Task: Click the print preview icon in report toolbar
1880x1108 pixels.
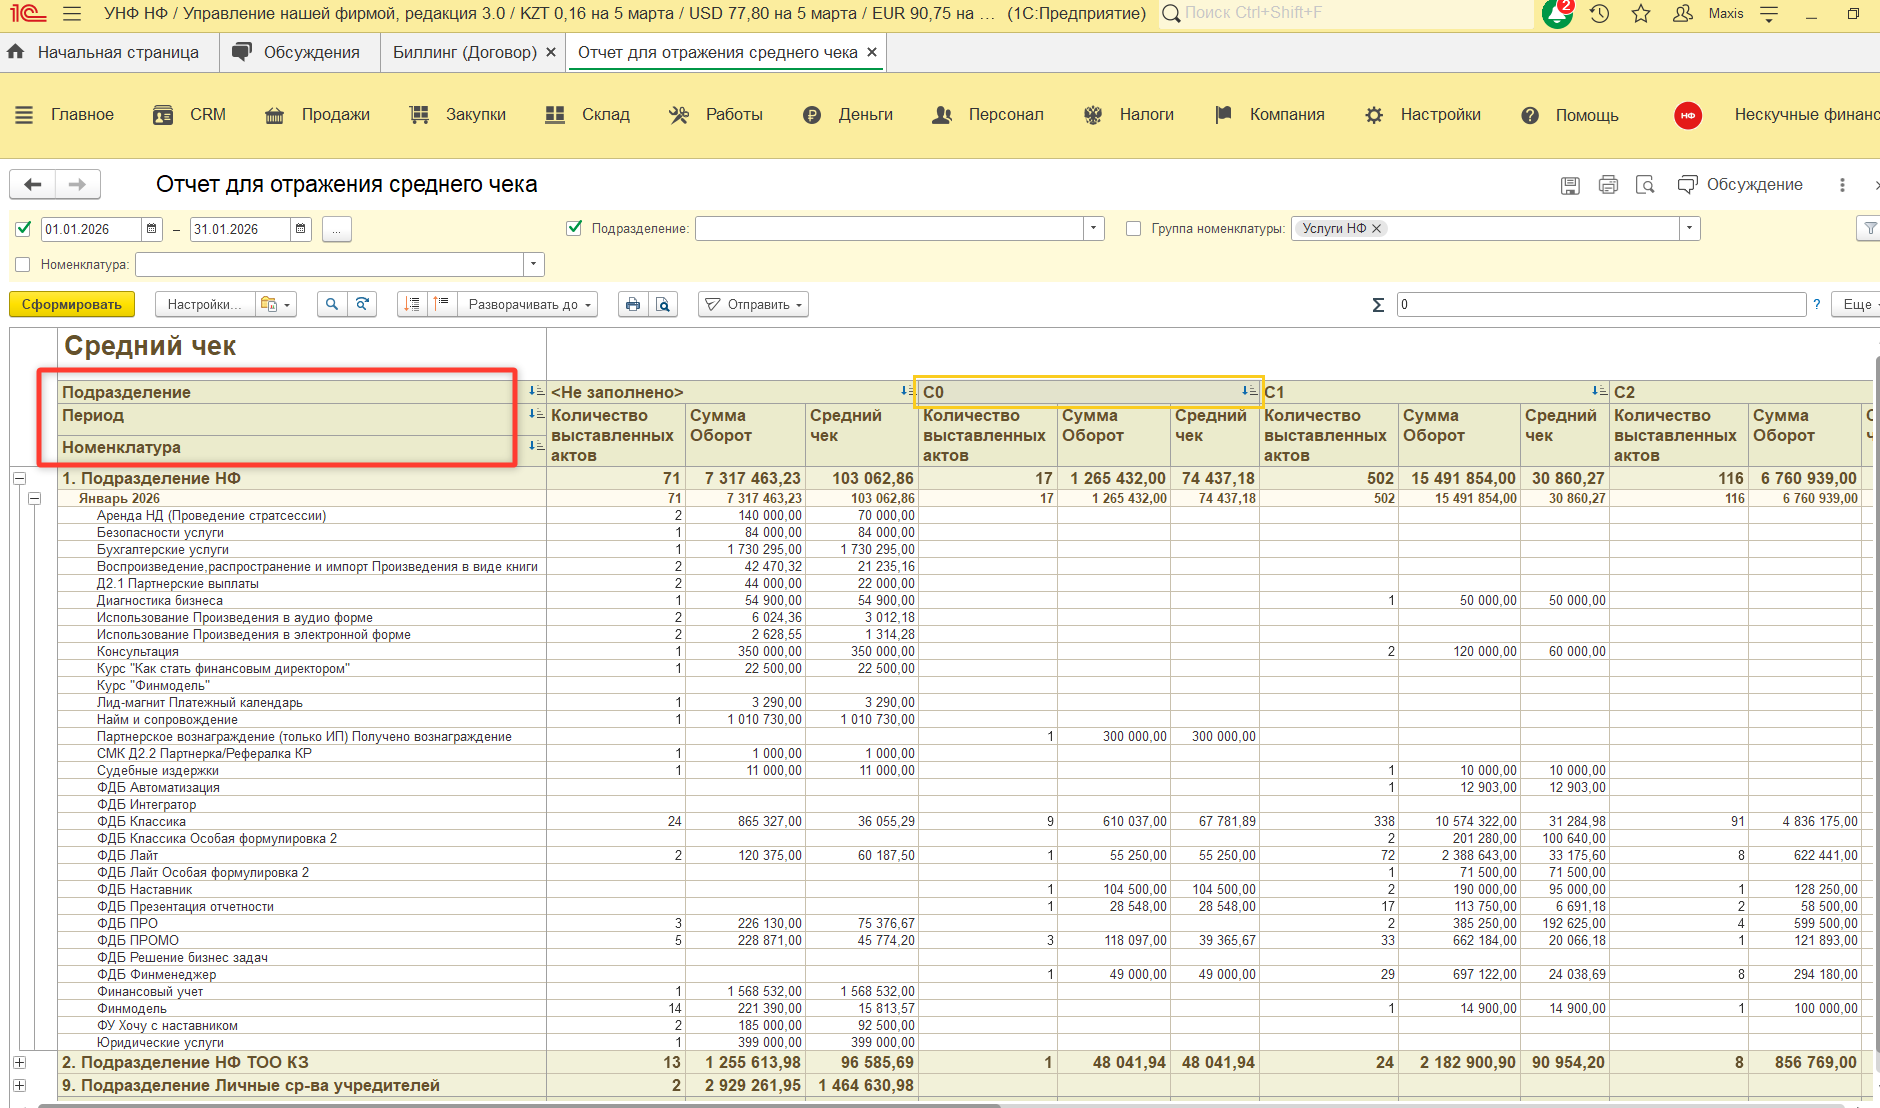Action: tap(663, 304)
